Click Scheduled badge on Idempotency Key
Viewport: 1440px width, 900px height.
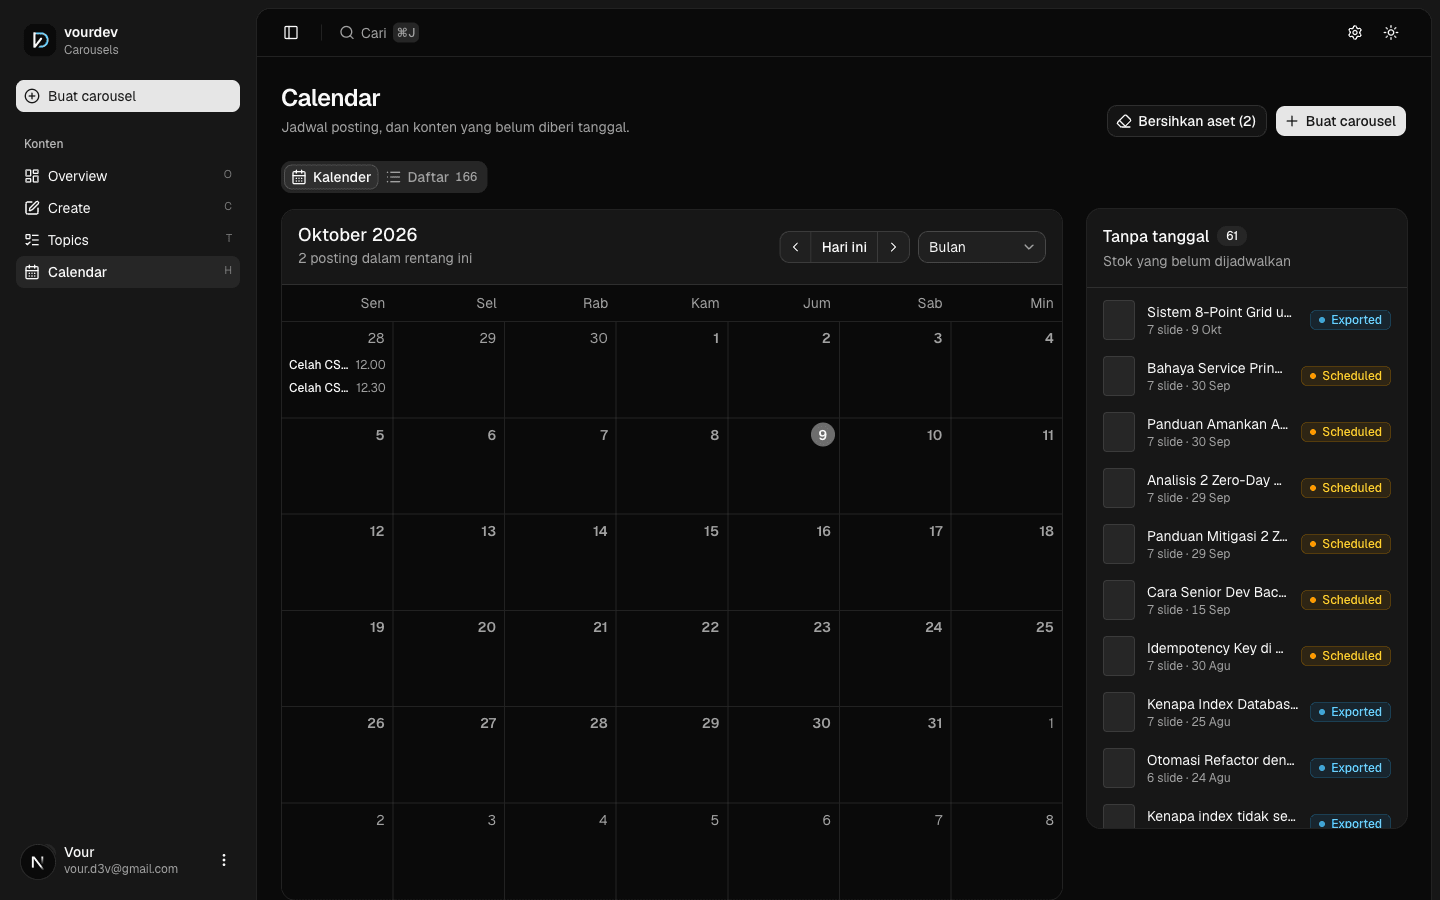[1346, 656]
